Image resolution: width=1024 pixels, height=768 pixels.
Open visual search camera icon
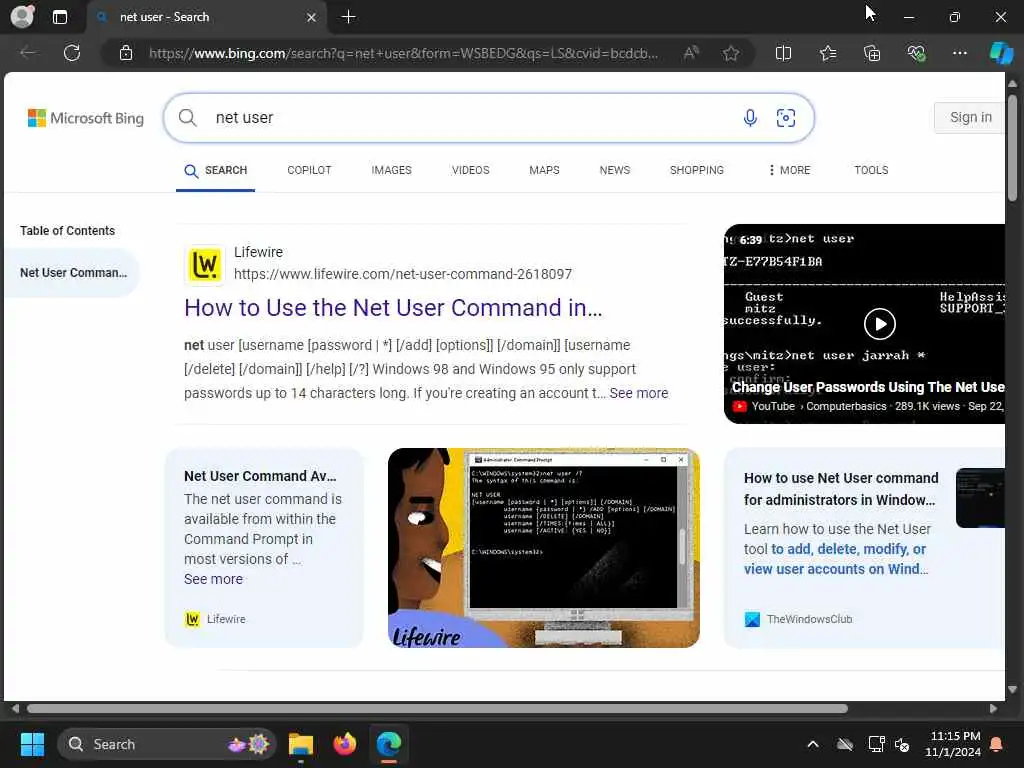pyautogui.click(x=786, y=118)
